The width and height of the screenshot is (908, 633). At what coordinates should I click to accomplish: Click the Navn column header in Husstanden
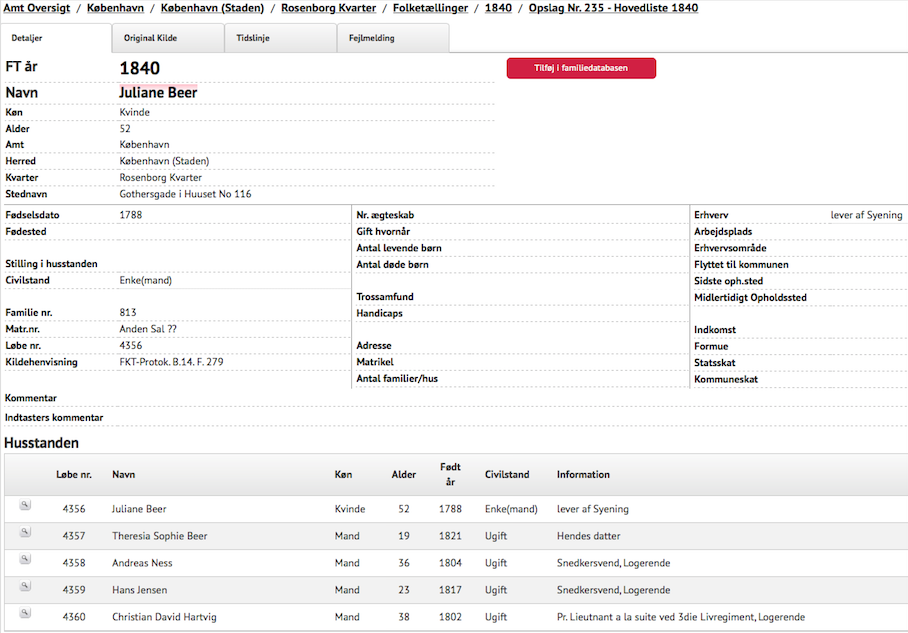click(x=123, y=475)
